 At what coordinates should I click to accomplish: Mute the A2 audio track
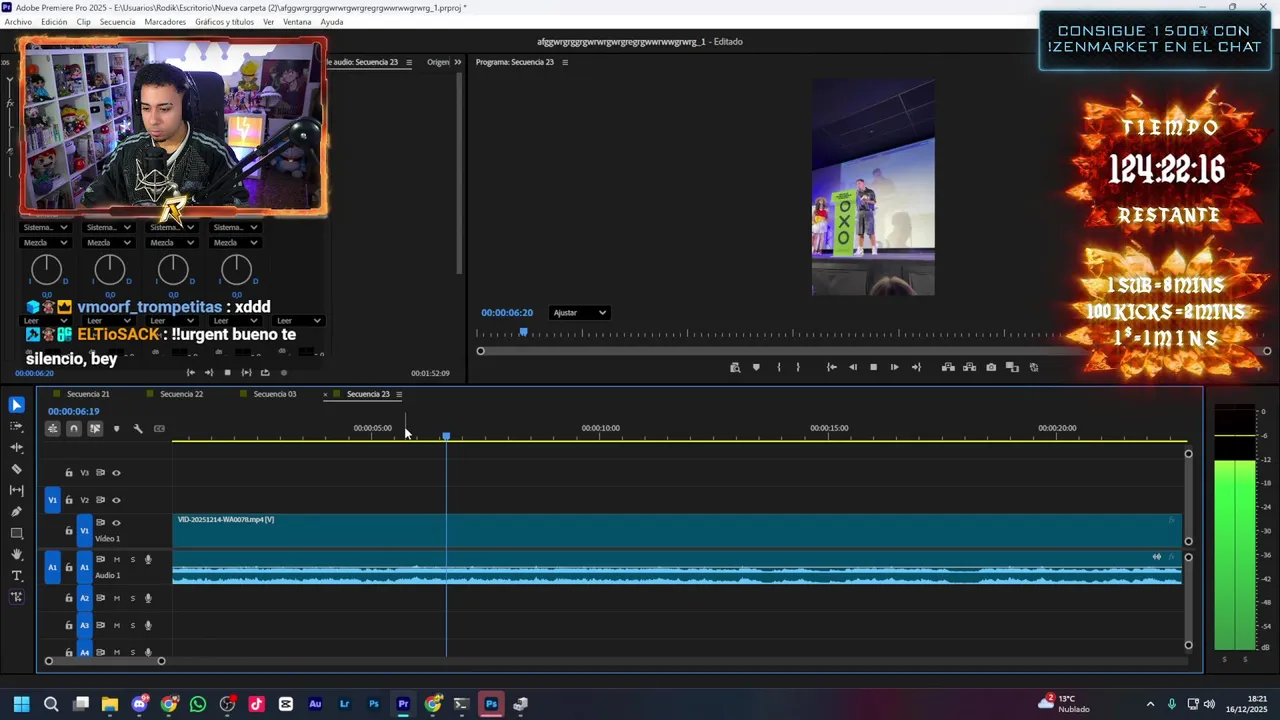point(116,598)
